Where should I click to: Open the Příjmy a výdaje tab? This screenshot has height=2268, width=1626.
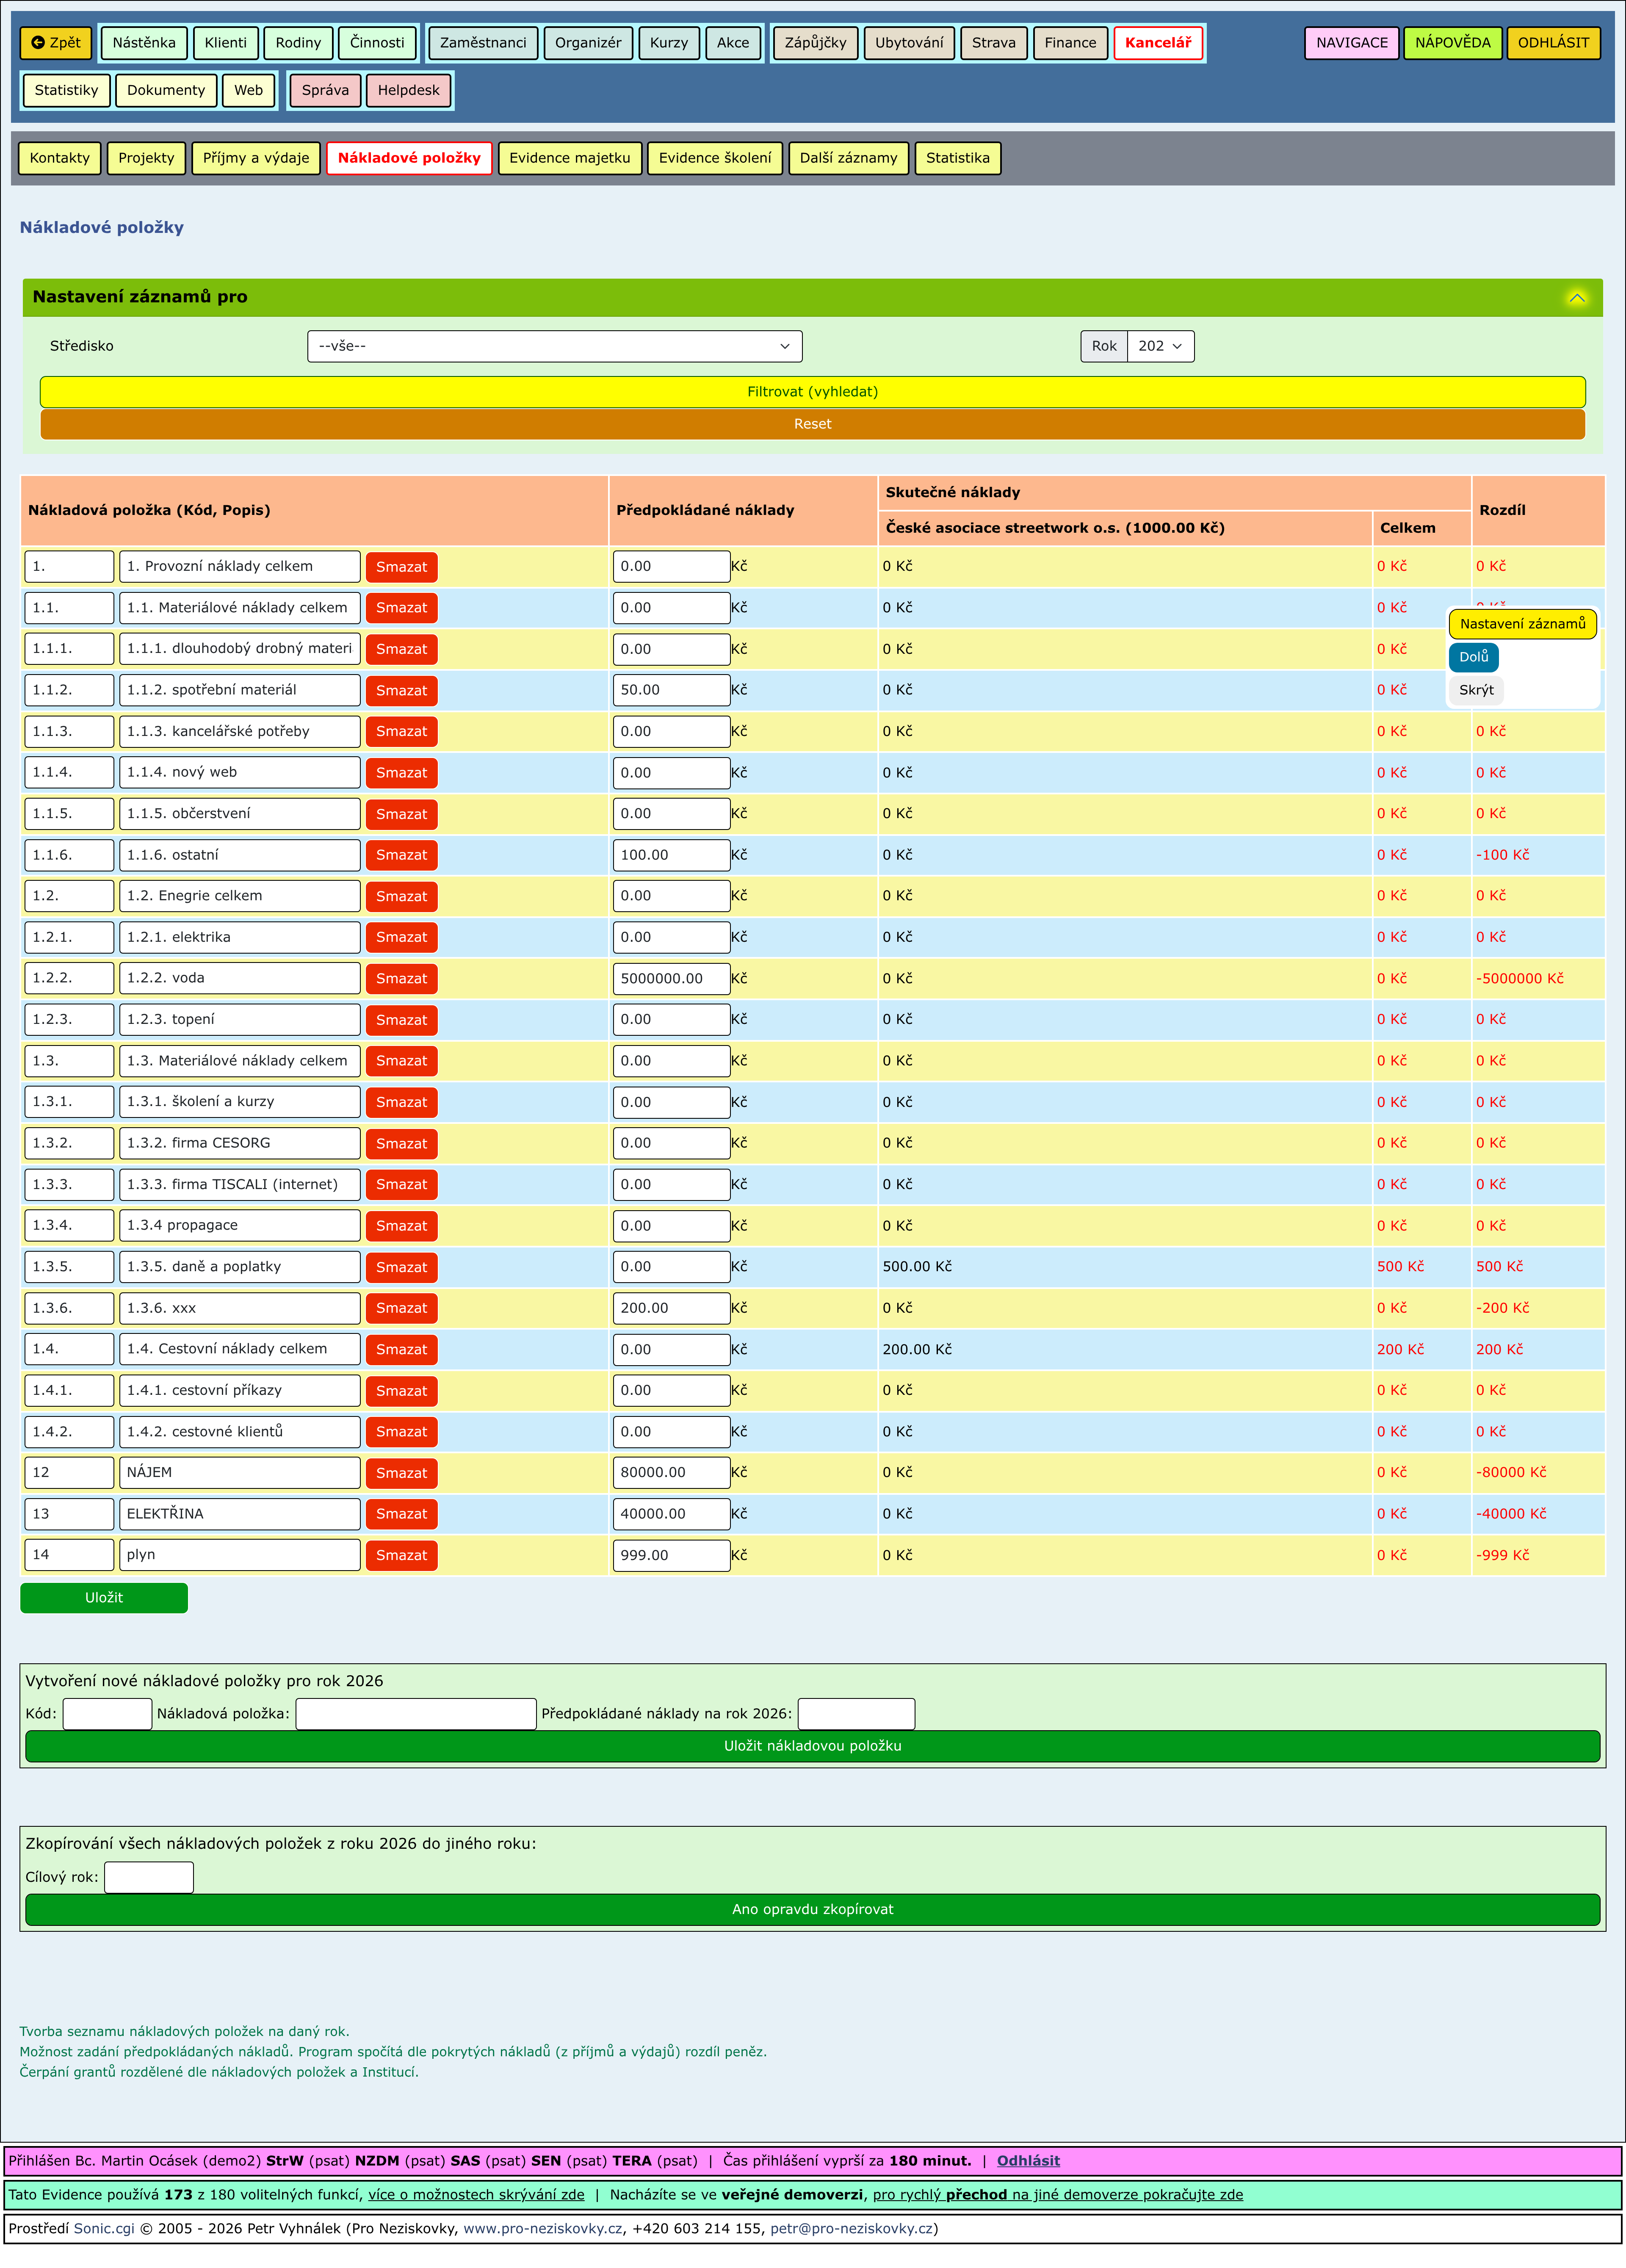256,158
